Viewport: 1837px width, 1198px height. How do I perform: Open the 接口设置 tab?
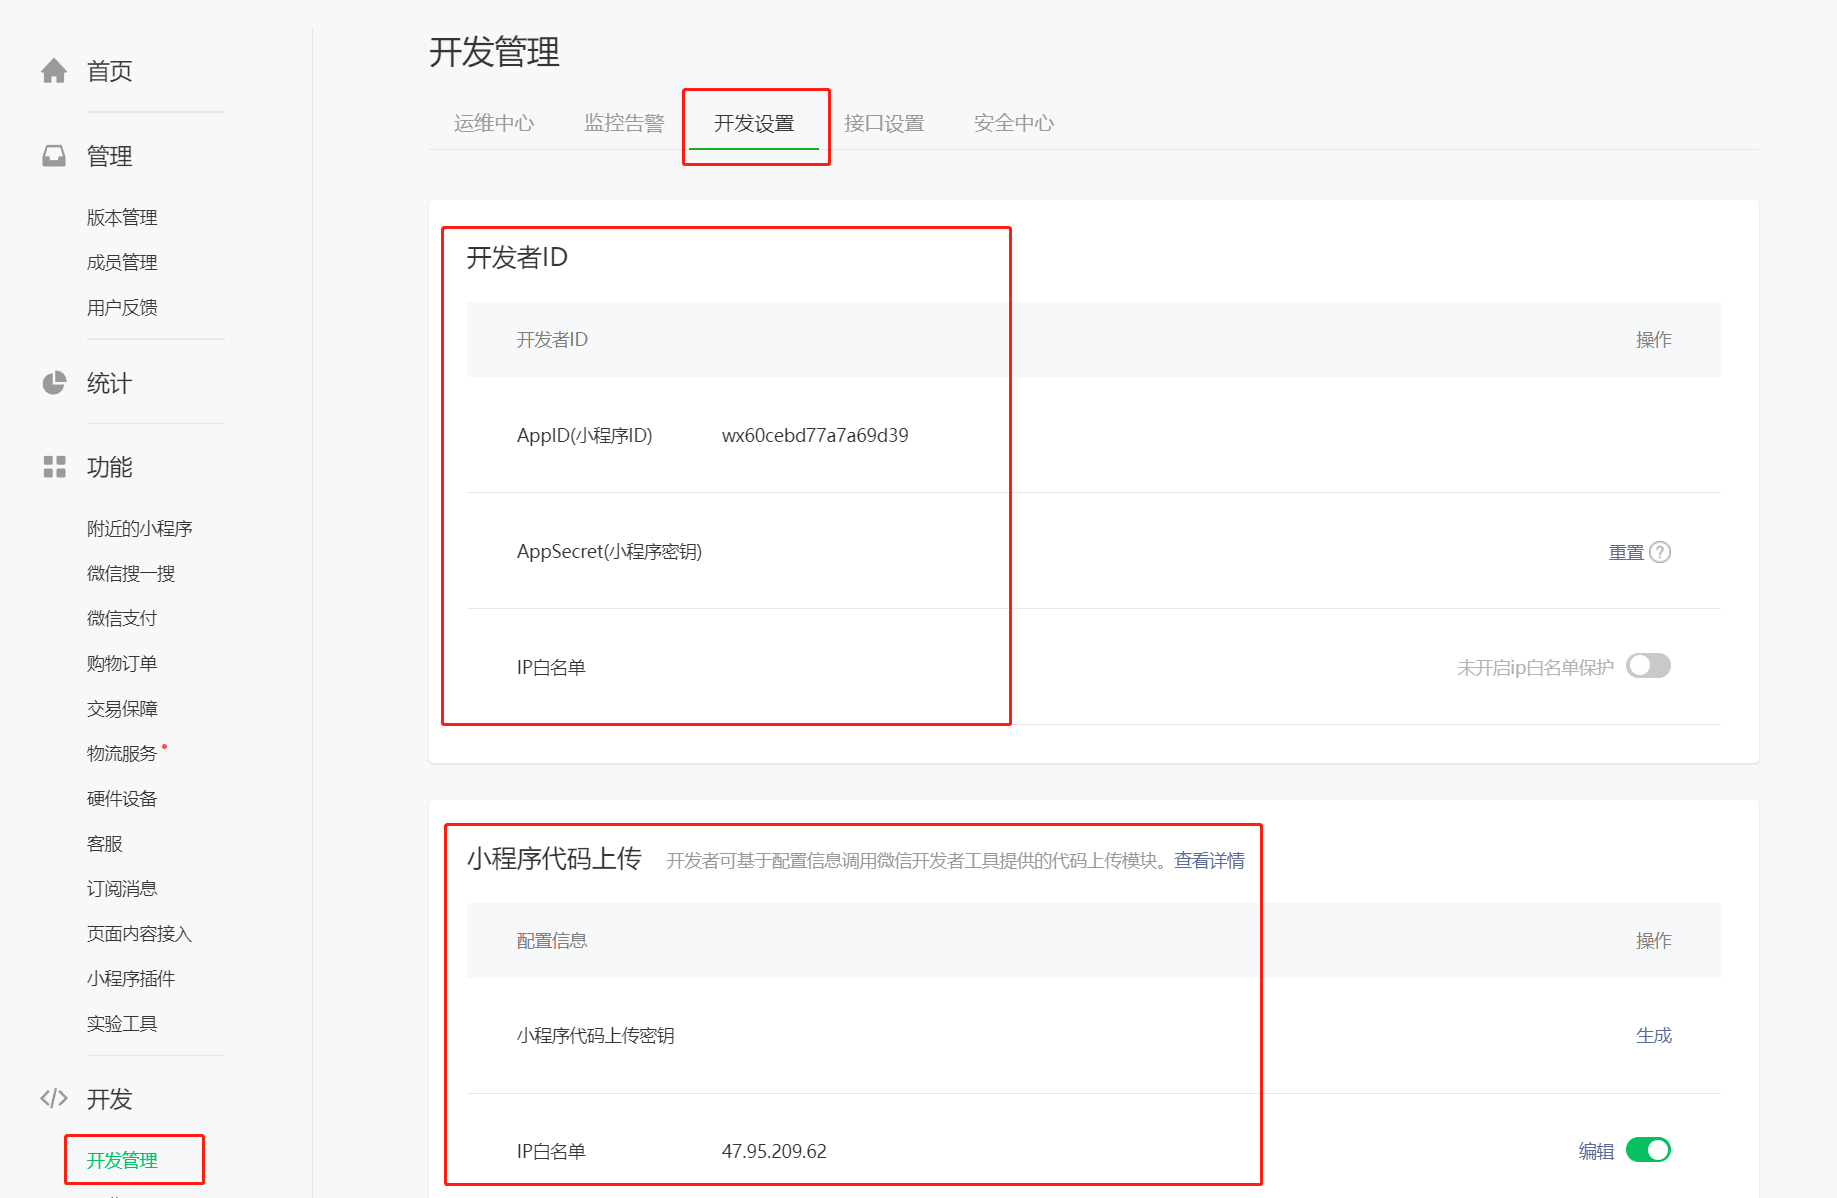coord(884,123)
